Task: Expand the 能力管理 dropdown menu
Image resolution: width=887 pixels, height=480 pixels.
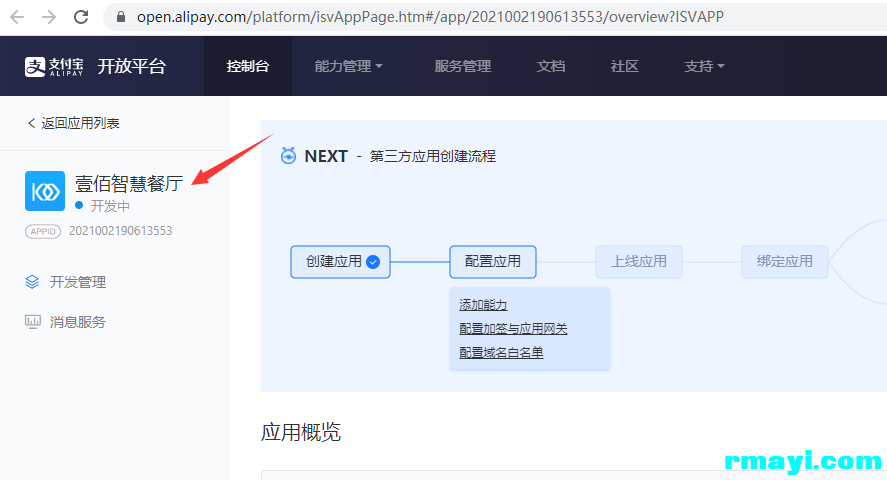Action: click(x=348, y=66)
